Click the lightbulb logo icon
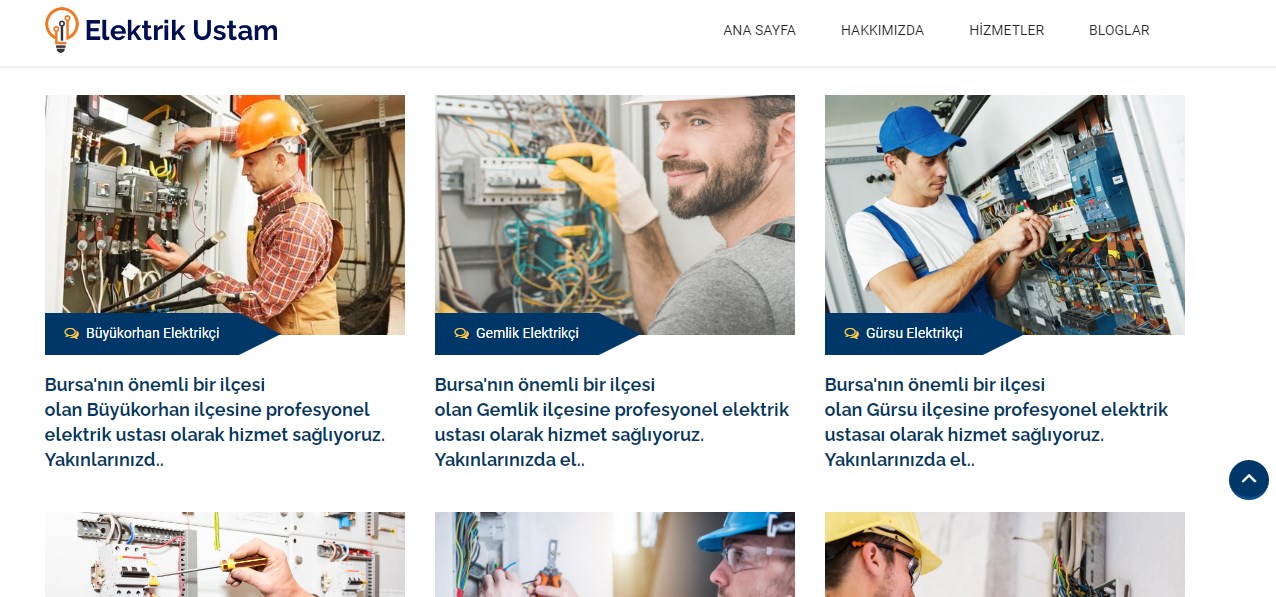The image size is (1276, 597). coord(62,30)
